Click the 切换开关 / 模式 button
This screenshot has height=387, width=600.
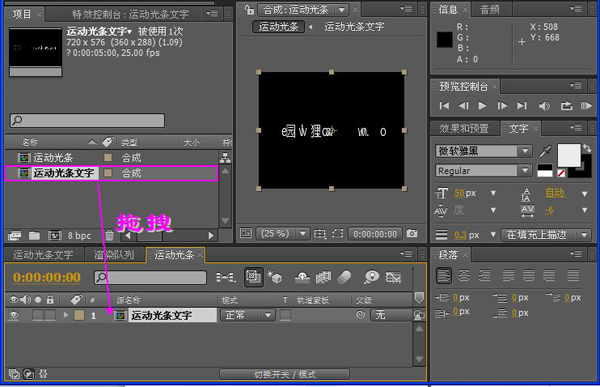click(284, 374)
